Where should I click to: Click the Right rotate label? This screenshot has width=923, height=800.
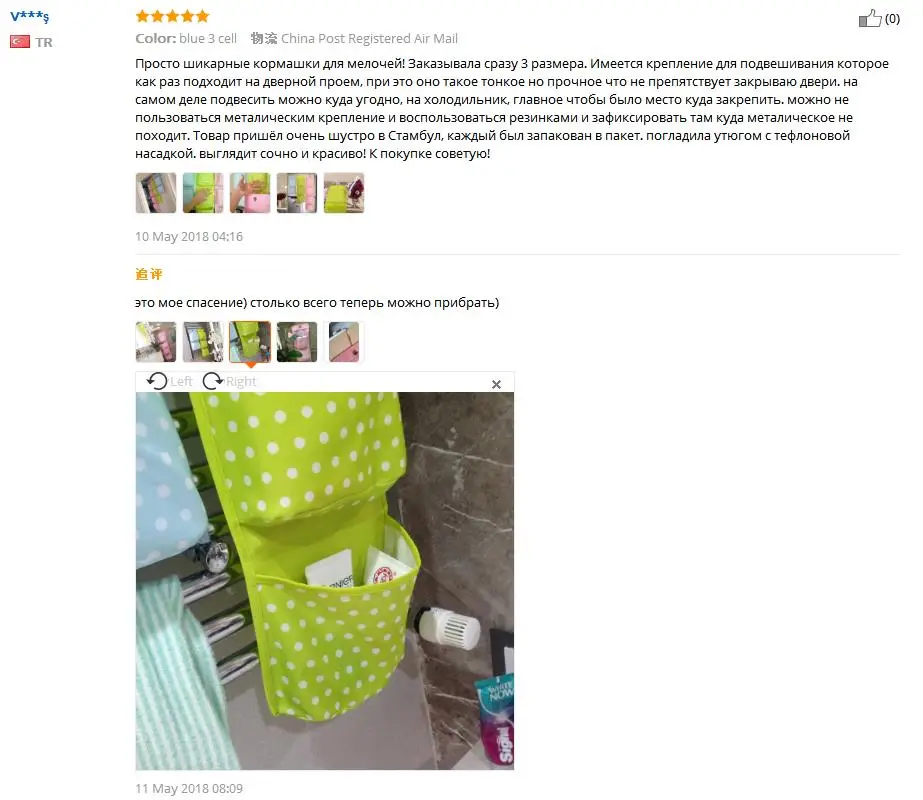coord(241,381)
